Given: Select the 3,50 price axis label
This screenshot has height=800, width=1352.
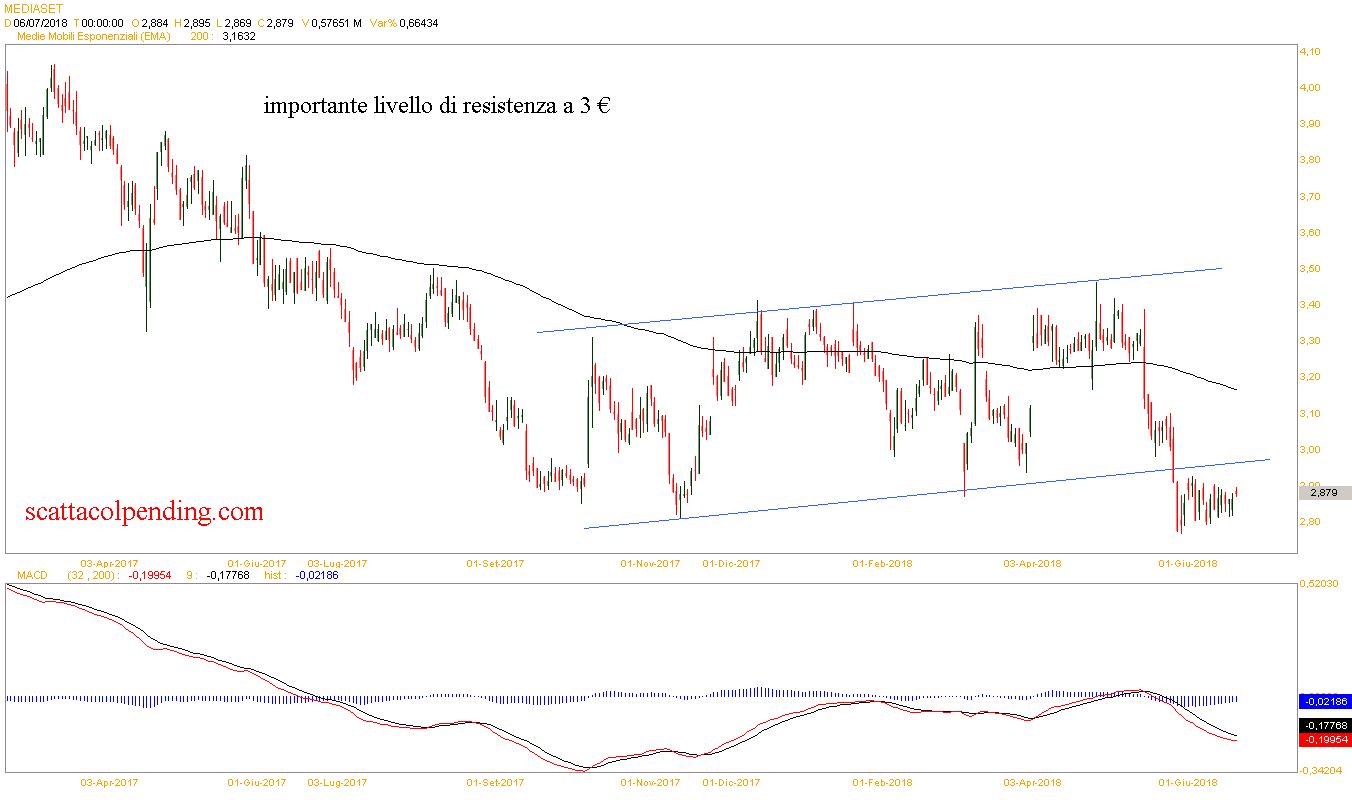Looking at the screenshot, I should [x=1310, y=268].
